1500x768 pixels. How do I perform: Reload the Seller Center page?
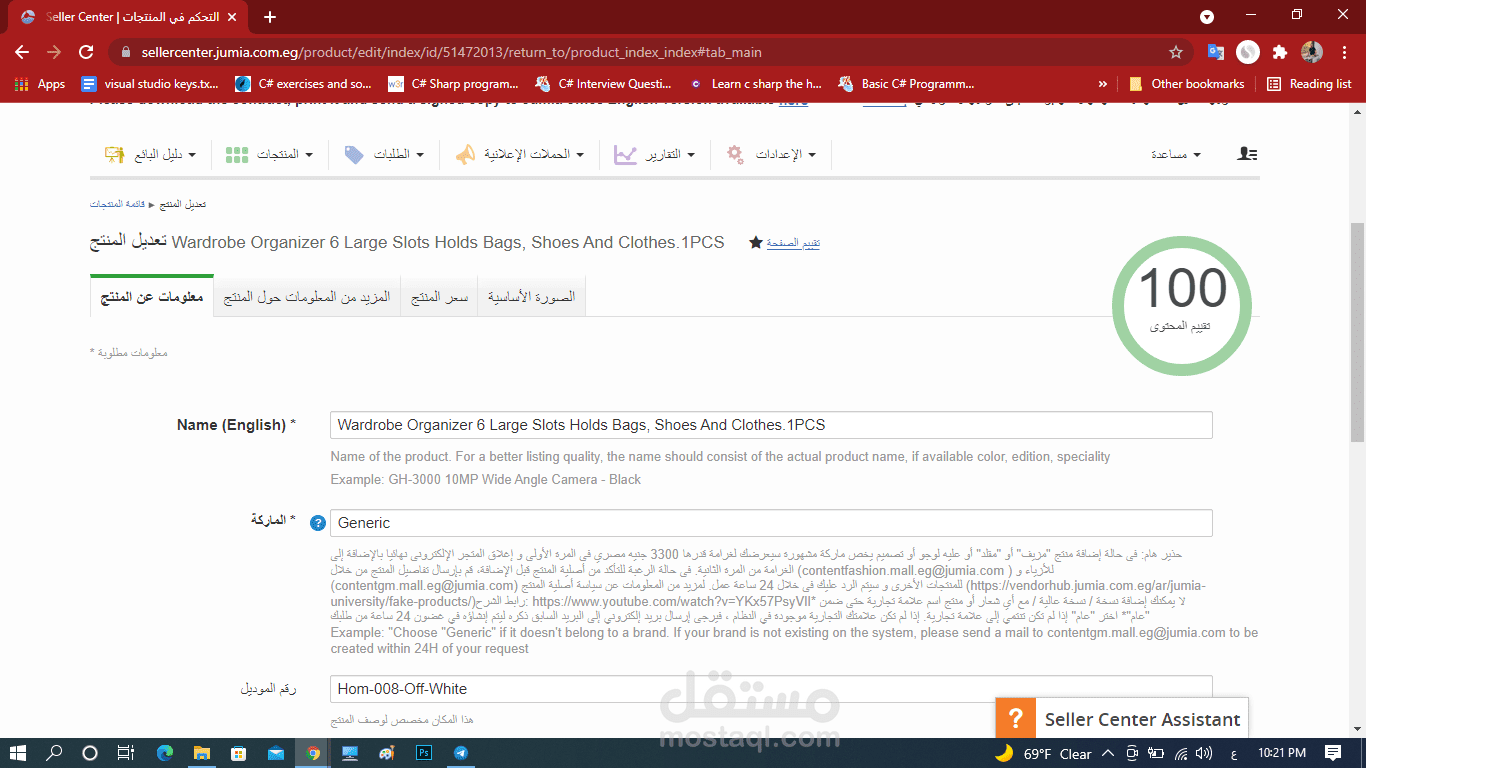pyautogui.click(x=86, y=52)
